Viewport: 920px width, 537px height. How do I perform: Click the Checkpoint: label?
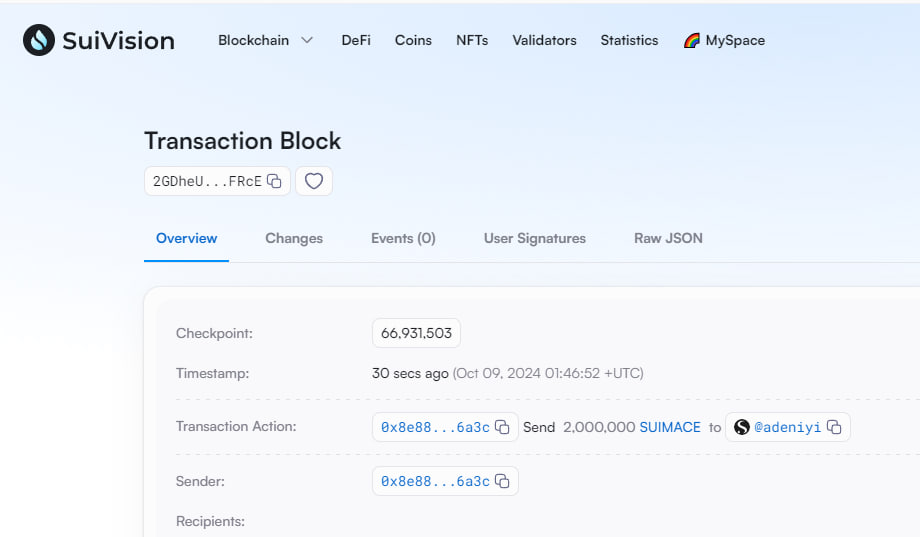coord(214,333)
